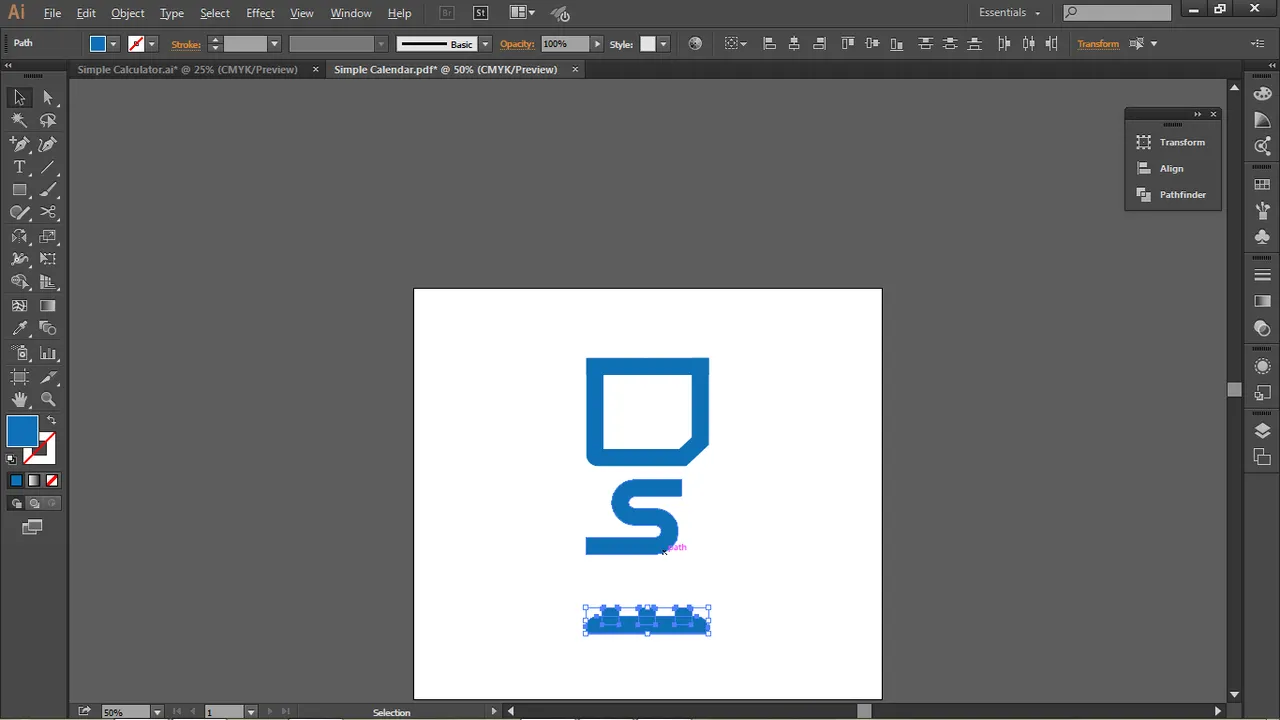
Task: Reset to default fill and stroke
Action: 12,459
